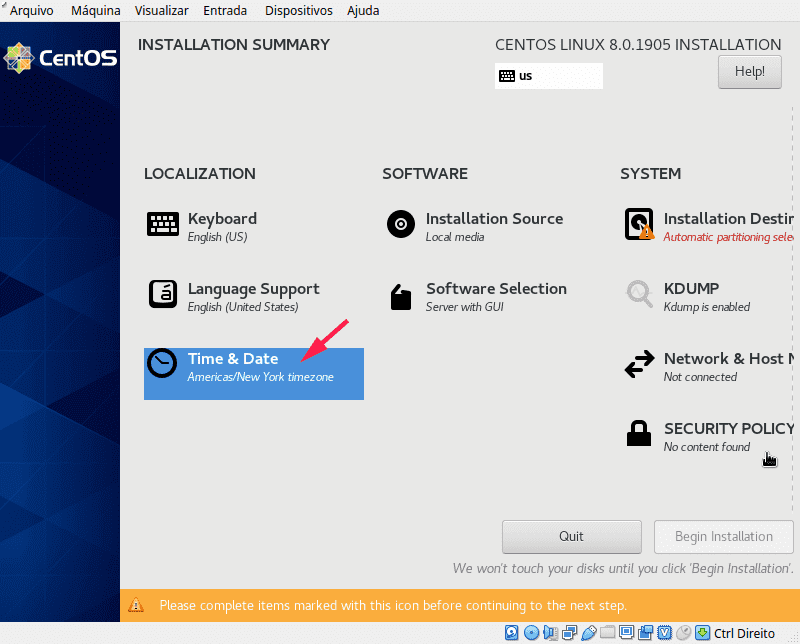
Task: Click the 'Please complete items marked' warning message
Action: click(x=393, y=606)
